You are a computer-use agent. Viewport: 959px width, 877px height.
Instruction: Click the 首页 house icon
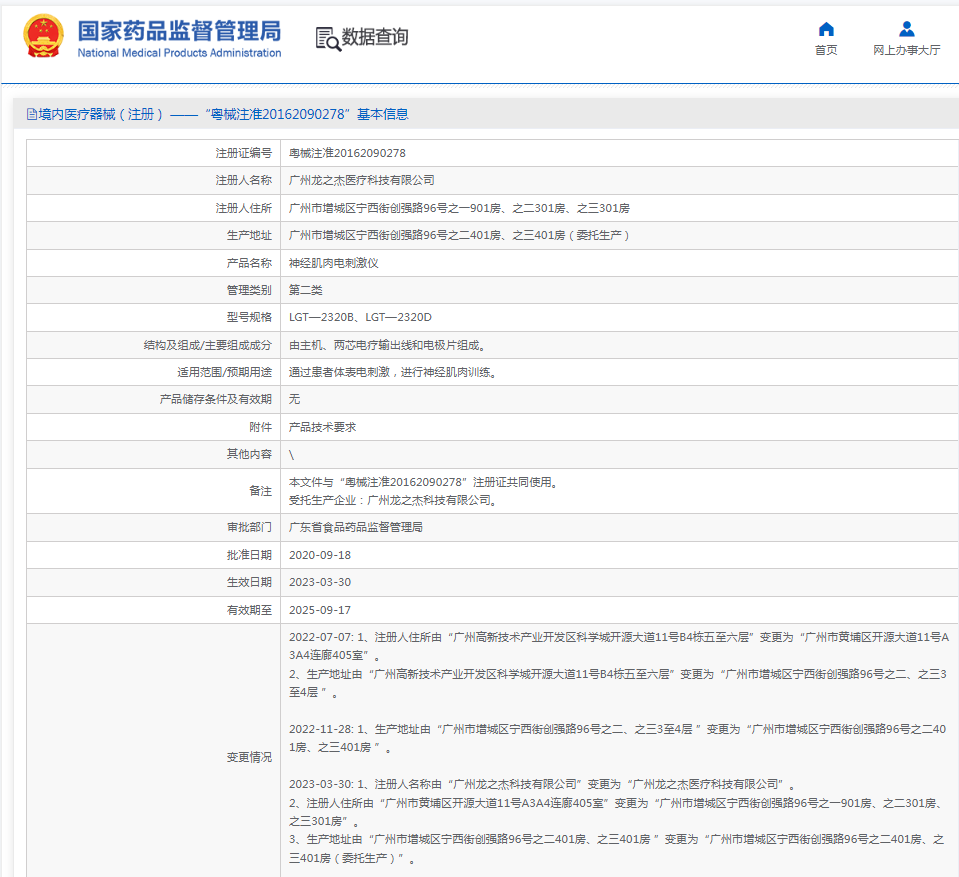(826, 29)
